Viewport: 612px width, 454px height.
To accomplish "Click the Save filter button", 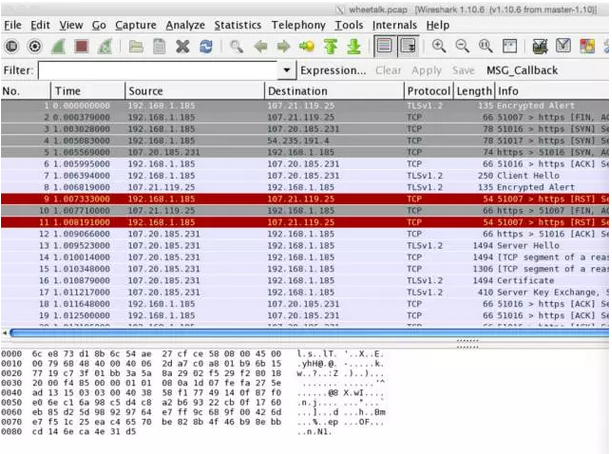I will pyautogui.click(x=463, y=70).
